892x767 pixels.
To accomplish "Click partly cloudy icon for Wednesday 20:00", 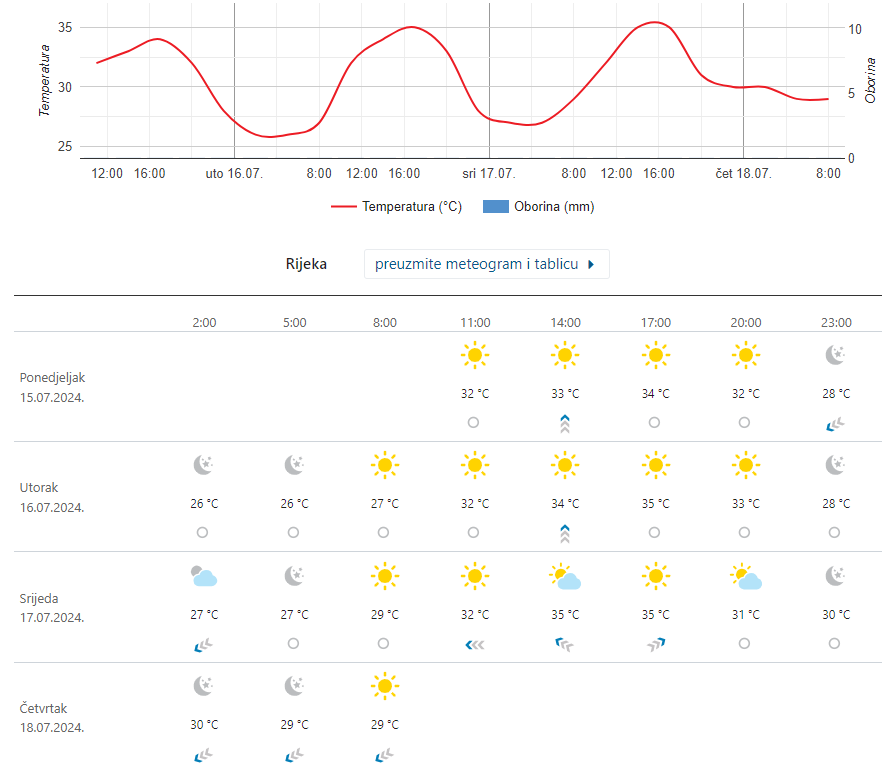I will tap(746, 576).
